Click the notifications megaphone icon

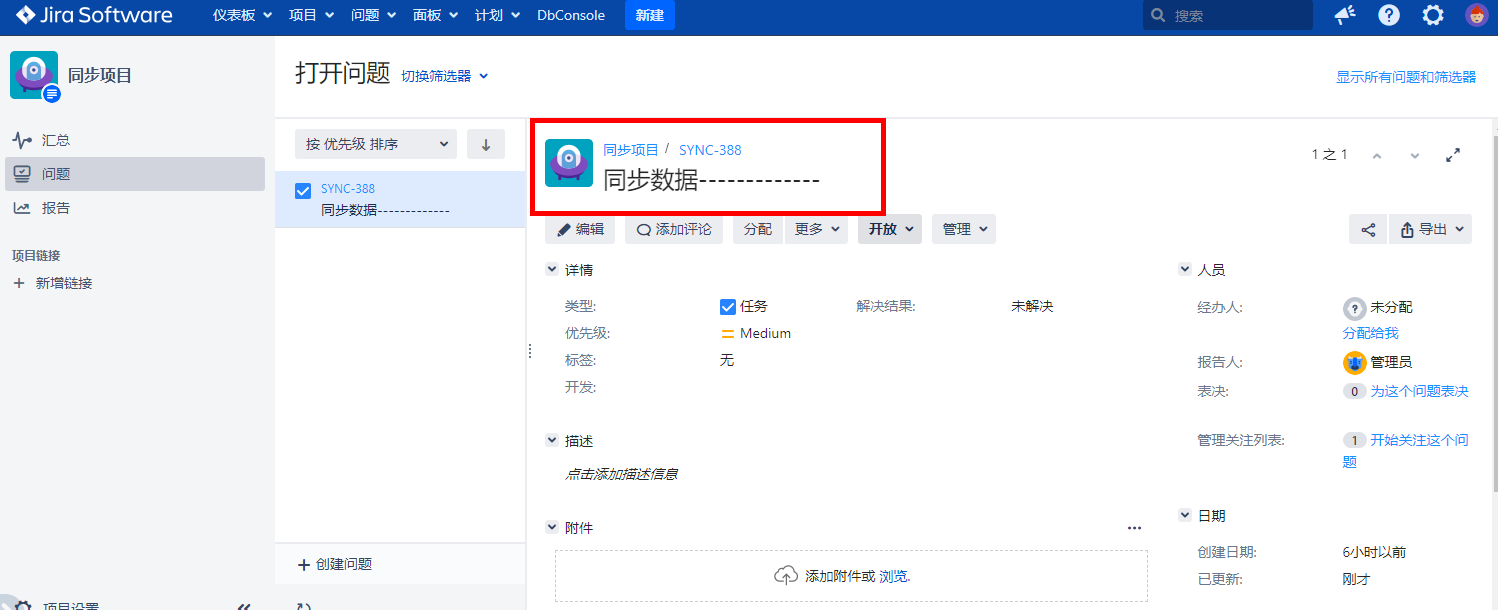1345,15
